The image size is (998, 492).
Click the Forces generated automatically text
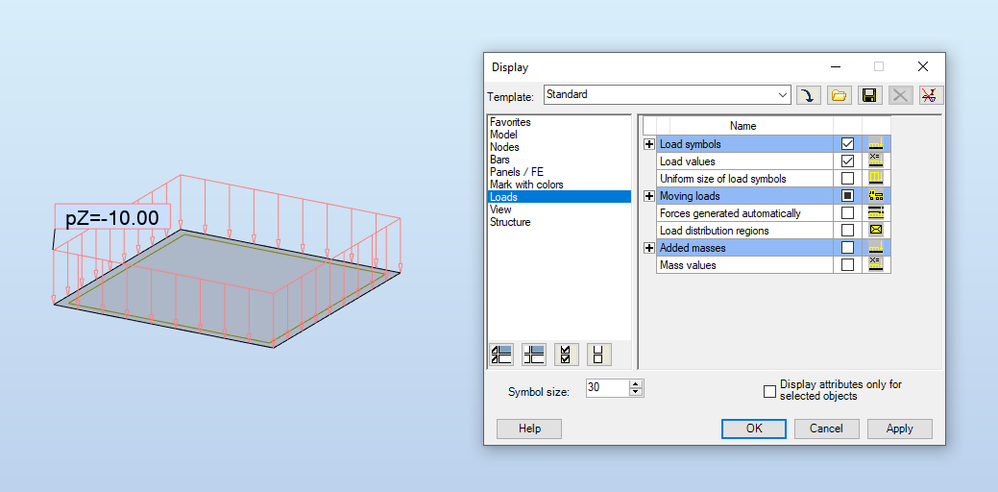point(730,213)
